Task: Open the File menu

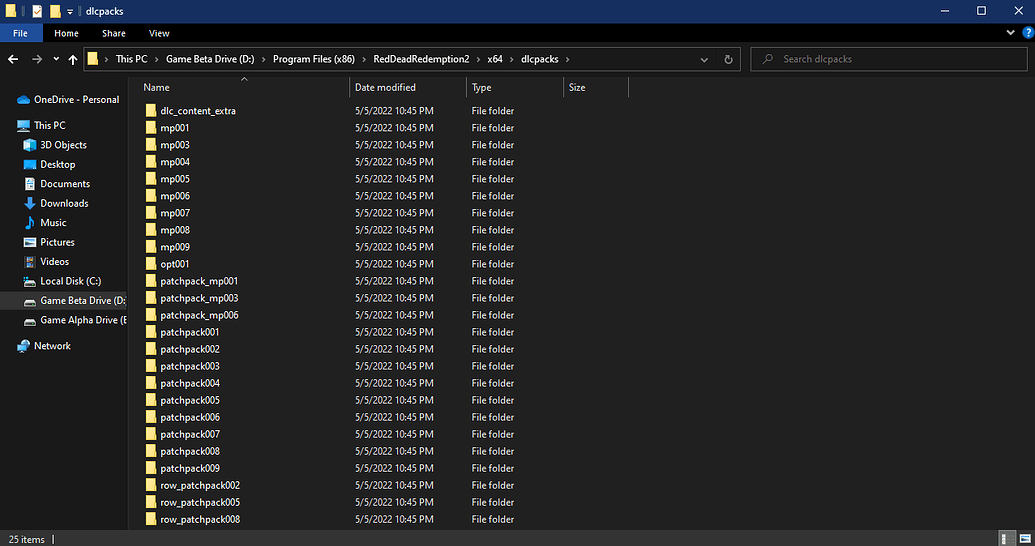Action: [20, 33]
